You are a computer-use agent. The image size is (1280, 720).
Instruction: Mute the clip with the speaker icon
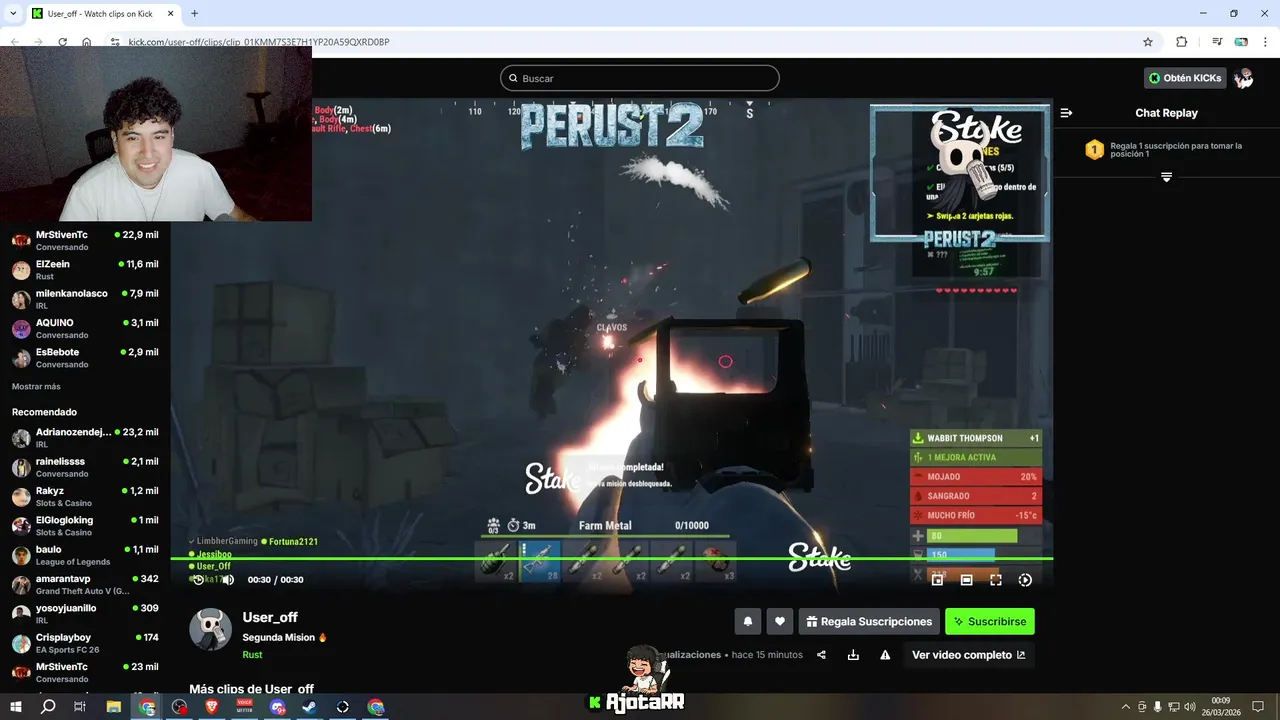pyautogui.click(x=228, y=580)
